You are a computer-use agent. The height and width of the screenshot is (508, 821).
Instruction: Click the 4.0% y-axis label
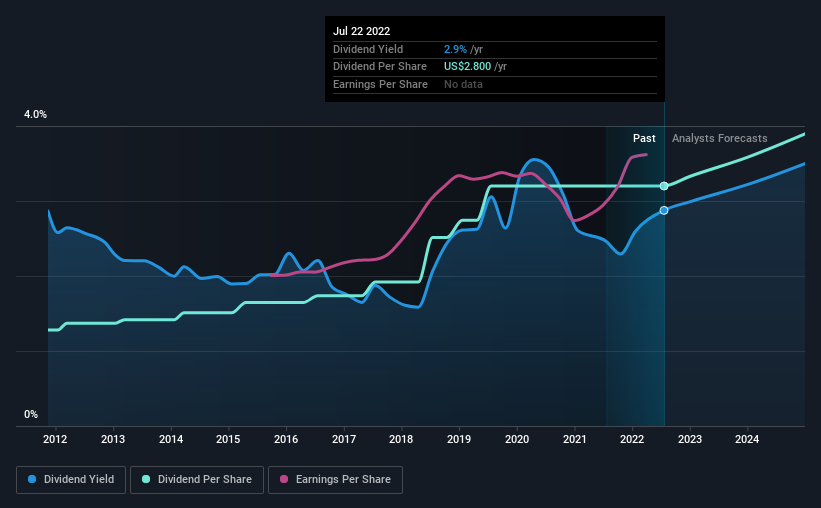coord(35,114)
